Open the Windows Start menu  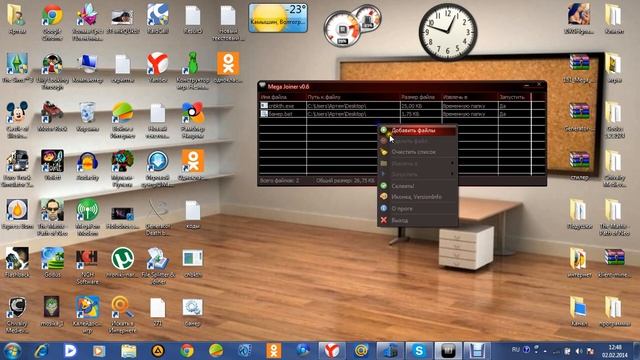(x=12, y=351)
